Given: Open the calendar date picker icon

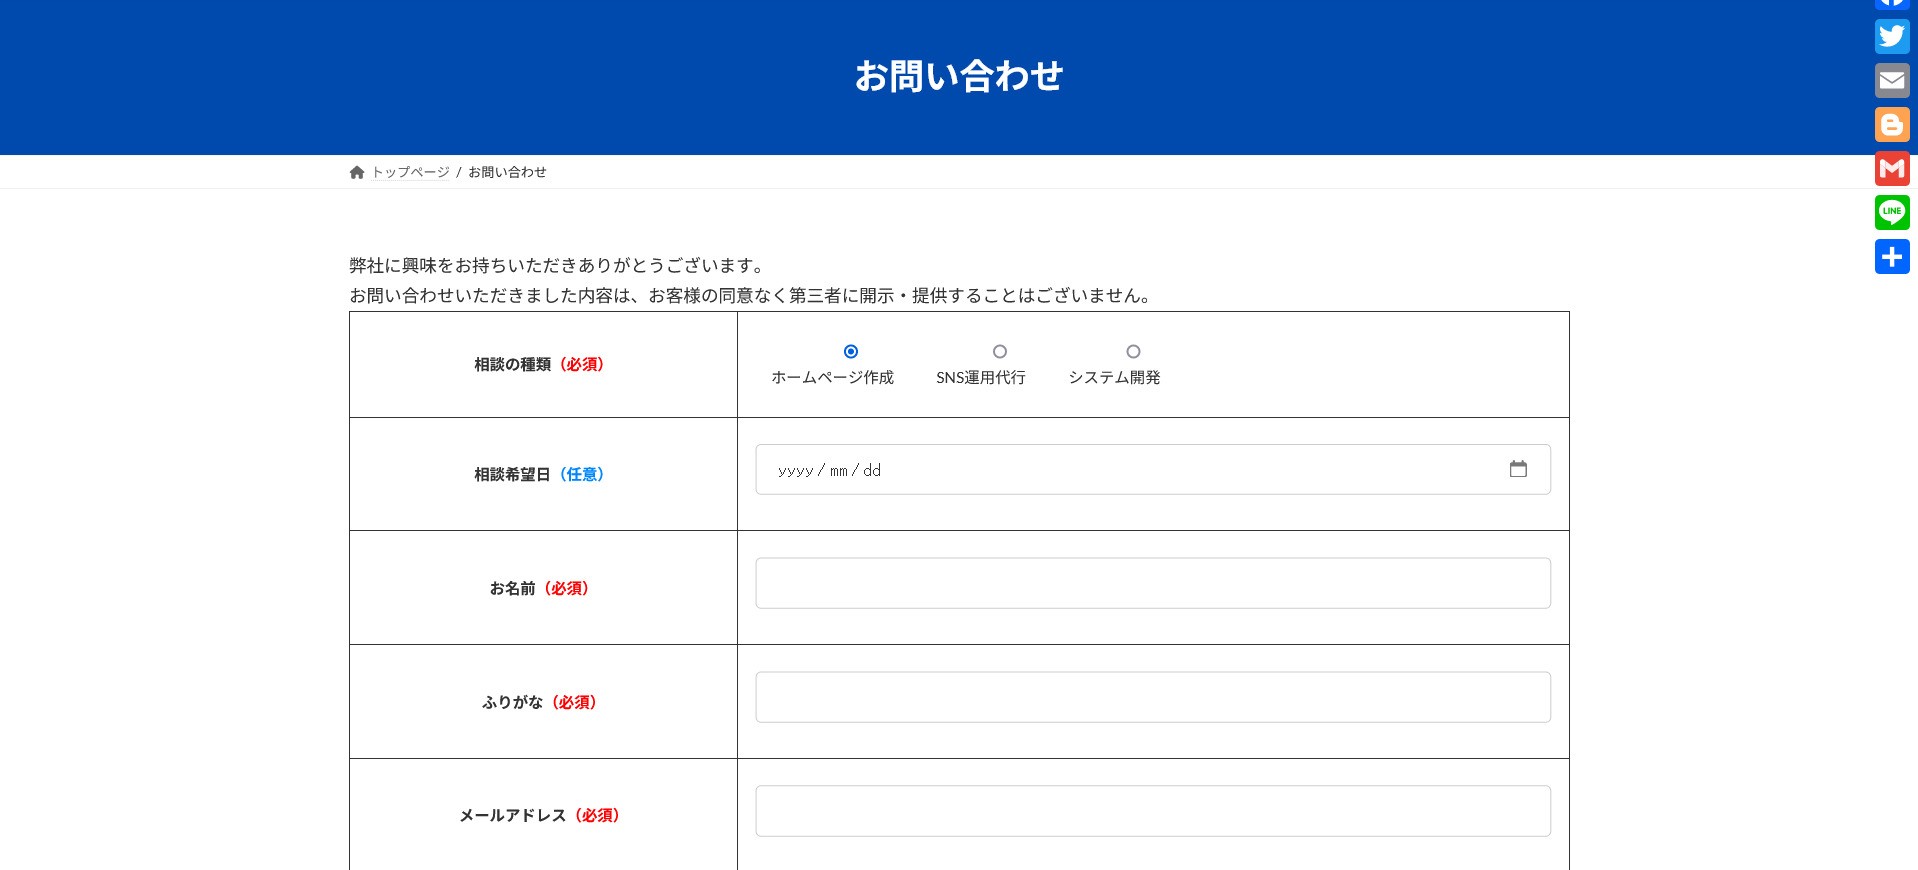Looking at the screenshot, I should click(1517, 469).
